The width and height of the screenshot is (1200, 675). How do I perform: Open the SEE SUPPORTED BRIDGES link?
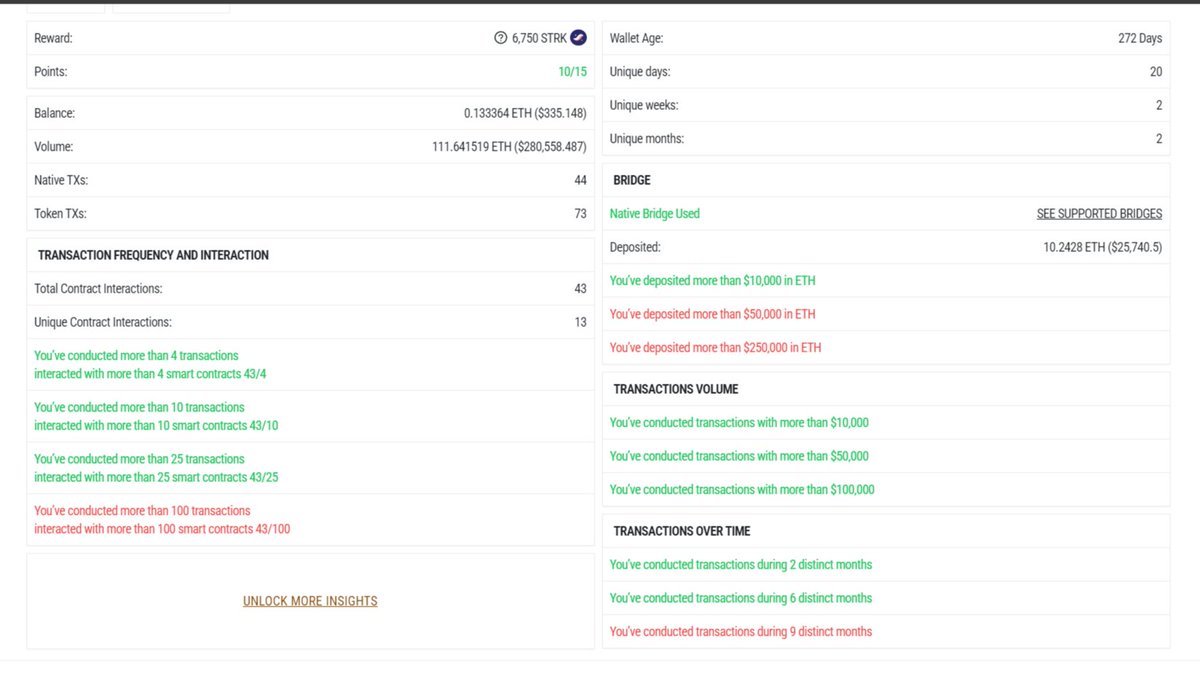pyautogui.click(x=1100, y=213)
